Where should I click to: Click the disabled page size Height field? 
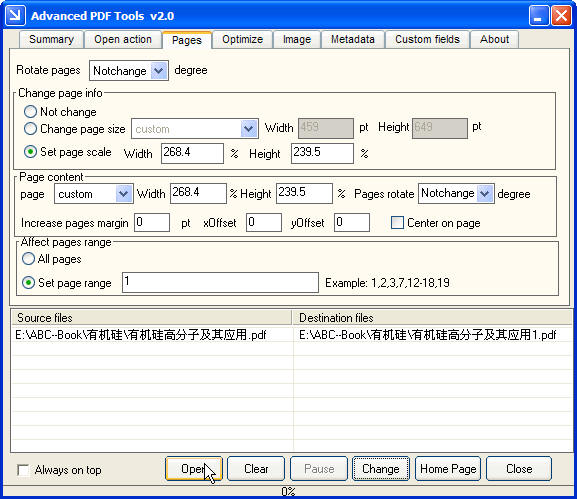pos(440,128)
